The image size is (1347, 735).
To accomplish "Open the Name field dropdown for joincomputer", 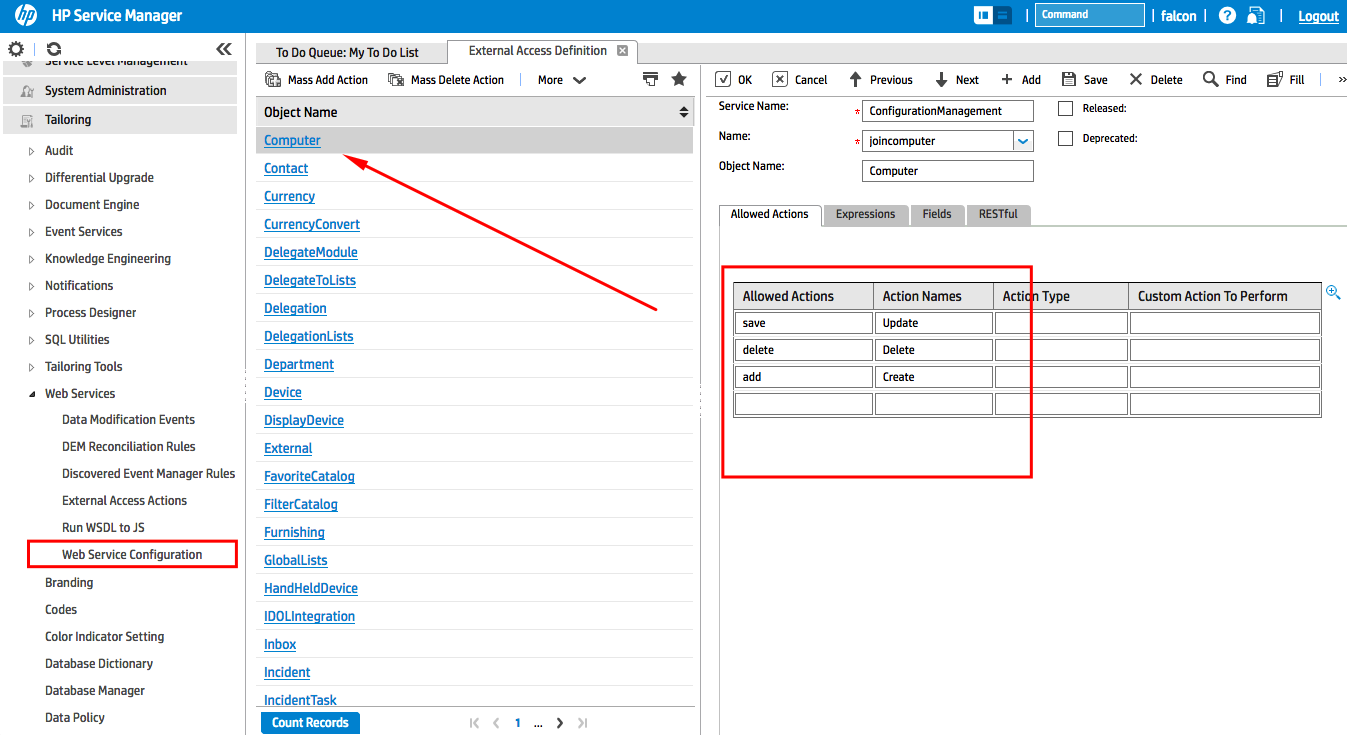I will [1023, 140].
